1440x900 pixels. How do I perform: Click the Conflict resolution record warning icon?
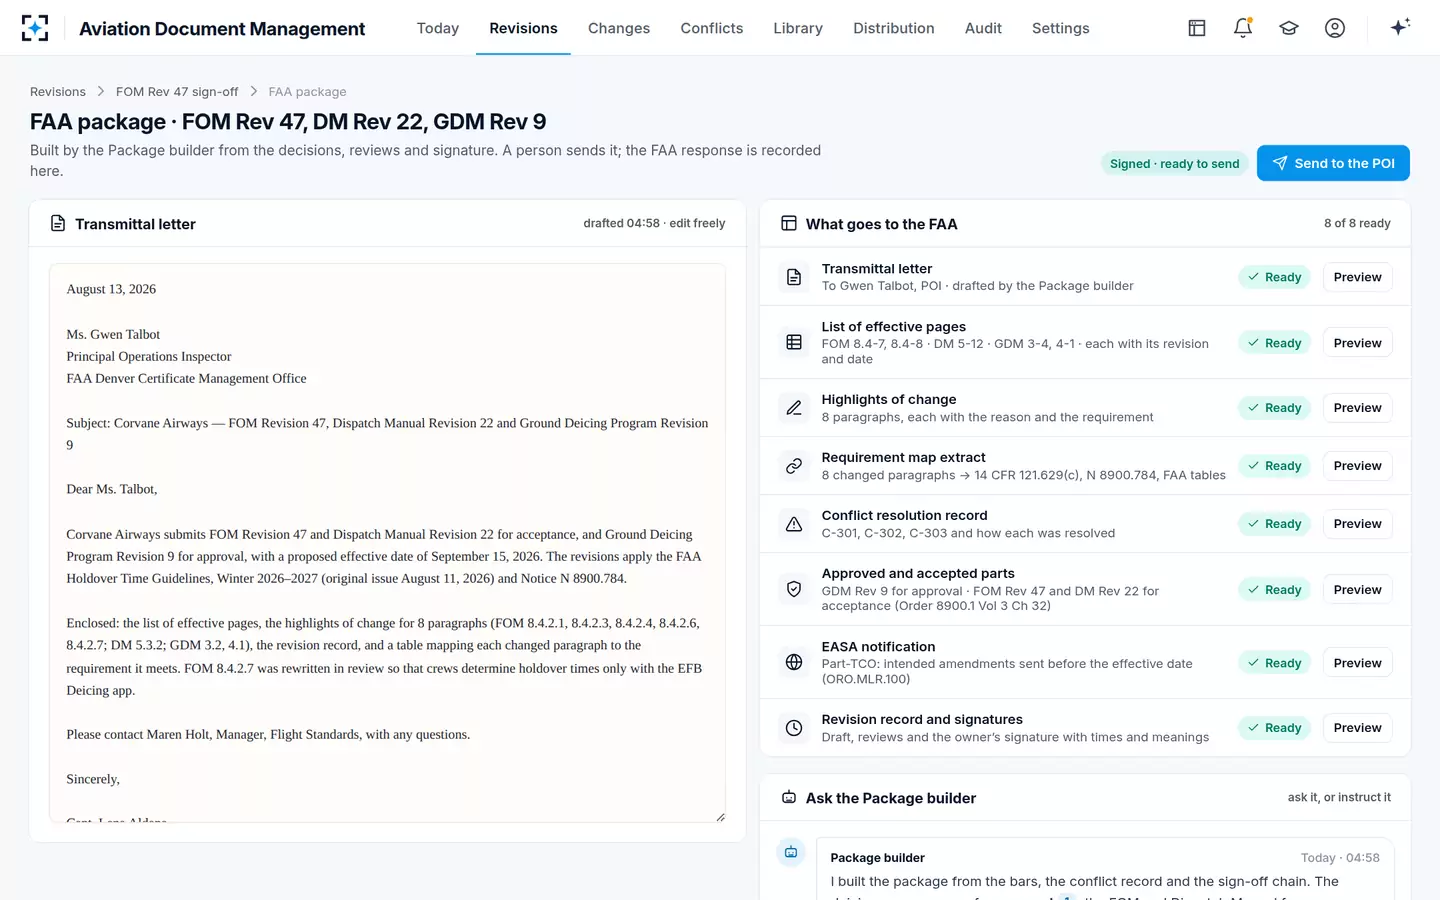coord(794,524)
